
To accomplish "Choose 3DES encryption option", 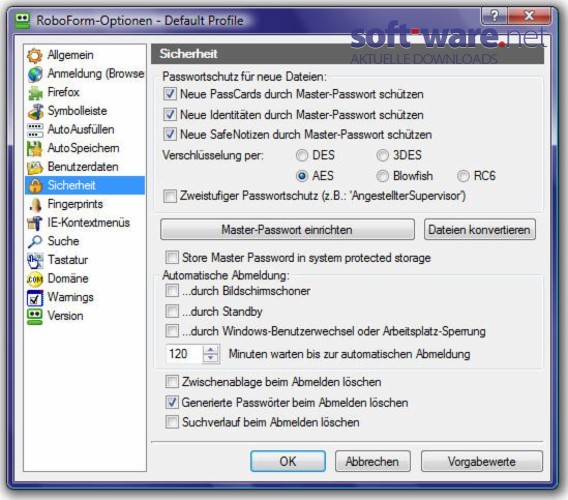I will [382, 155].
